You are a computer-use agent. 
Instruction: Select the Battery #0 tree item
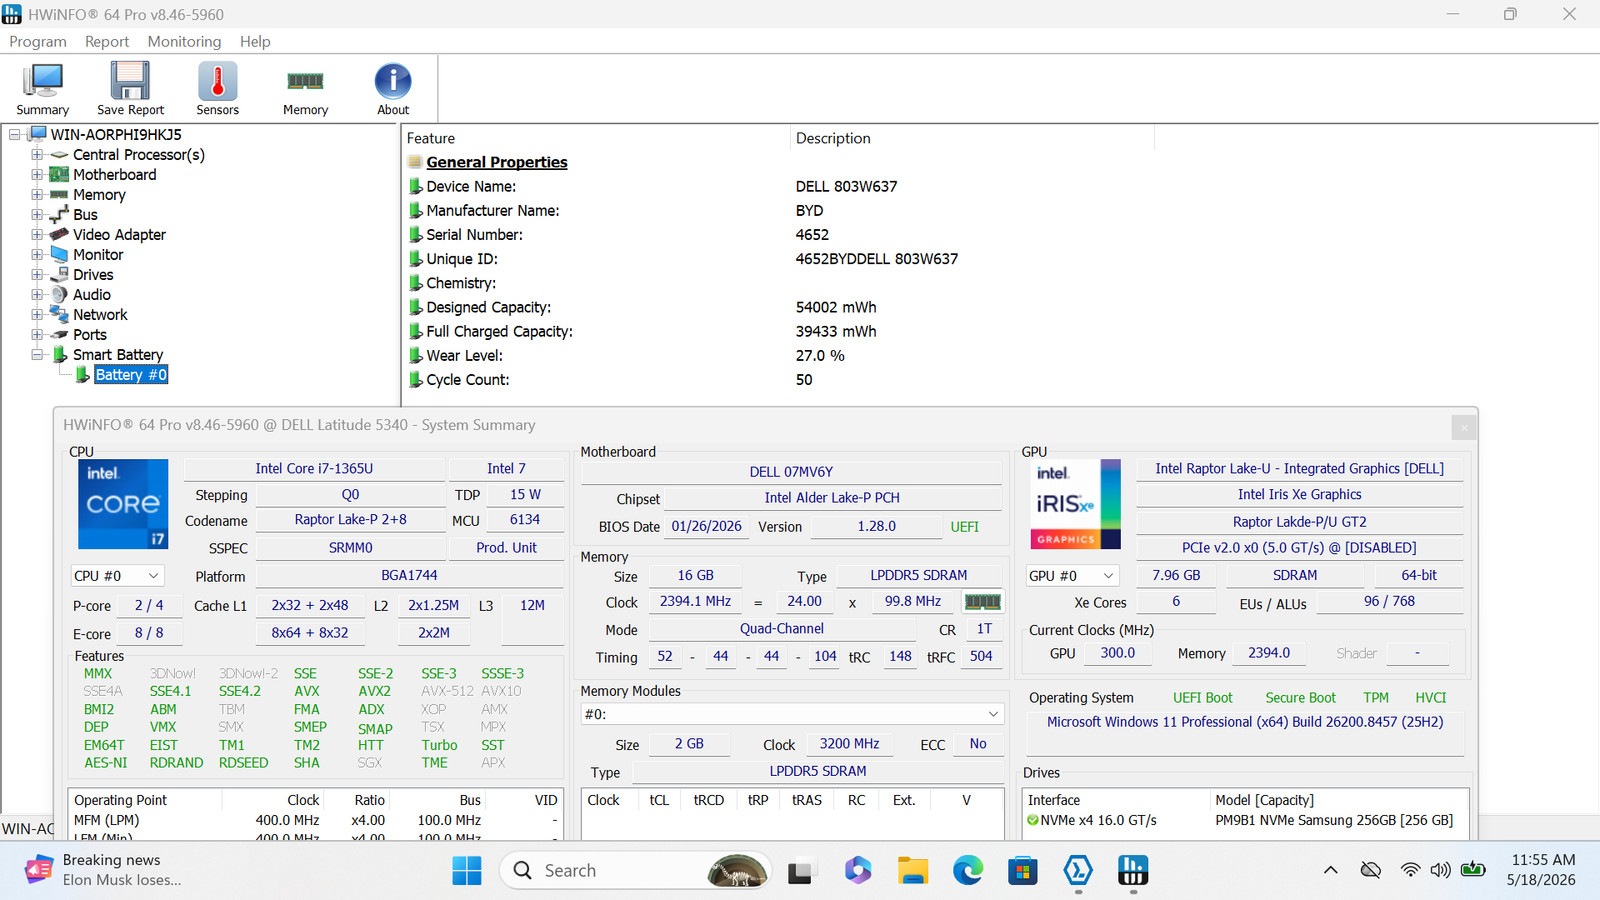point(131,375)
